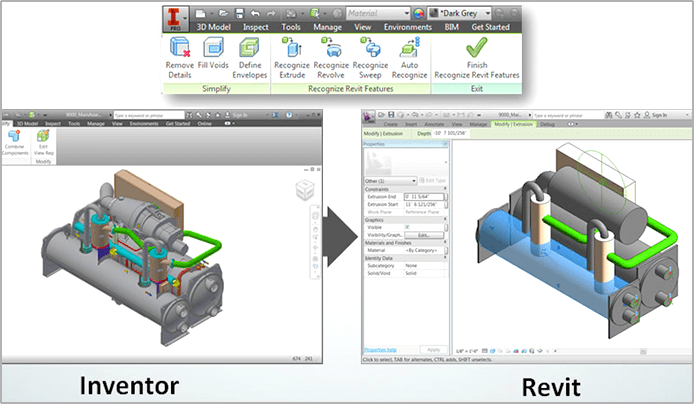Open the Manage tab in top ribbon

tap(328, 27)
